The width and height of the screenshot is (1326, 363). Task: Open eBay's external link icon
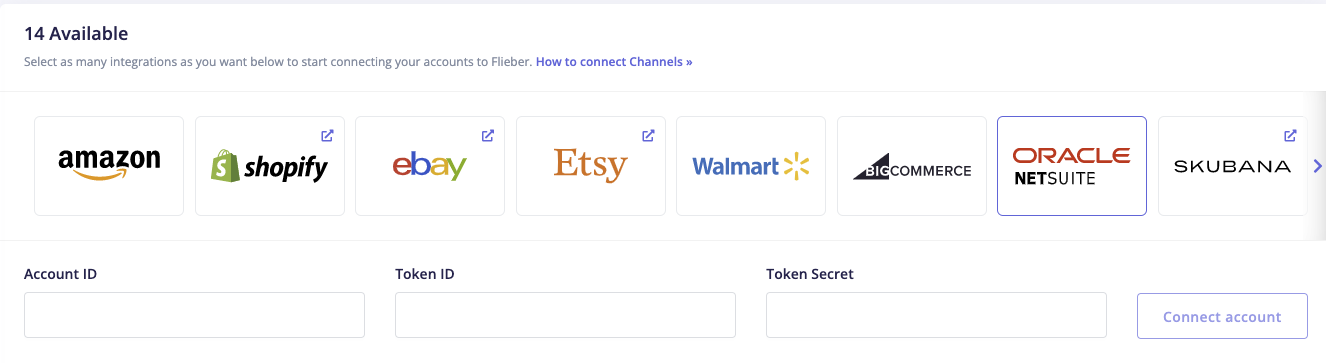[x=488, y=135]
